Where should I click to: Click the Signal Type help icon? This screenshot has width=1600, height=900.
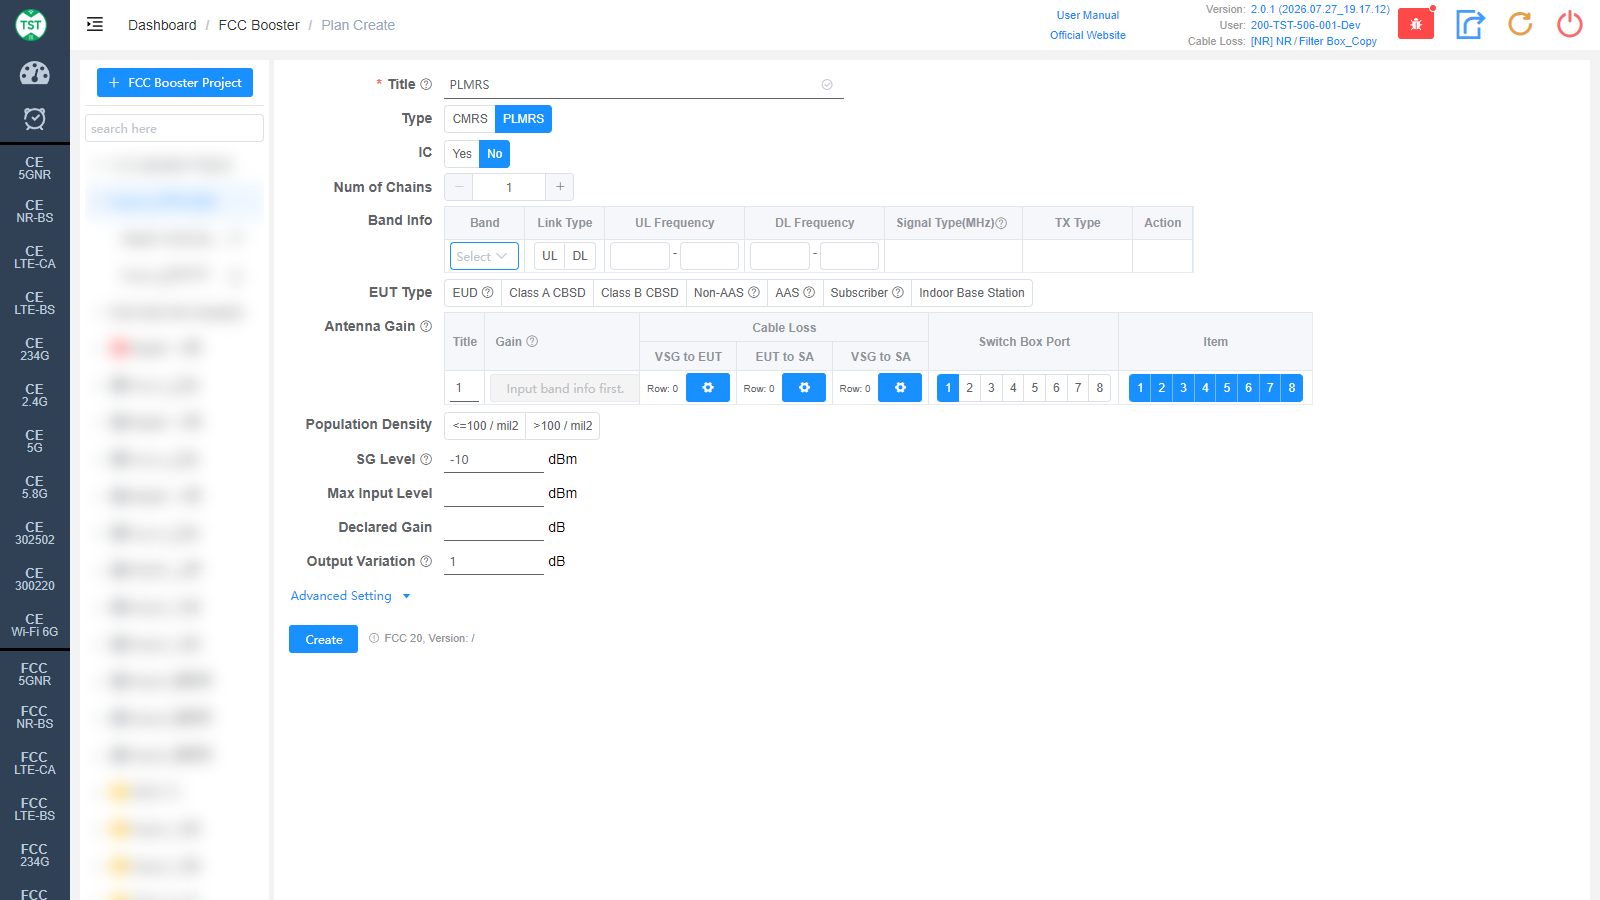tap(1001, 223)
